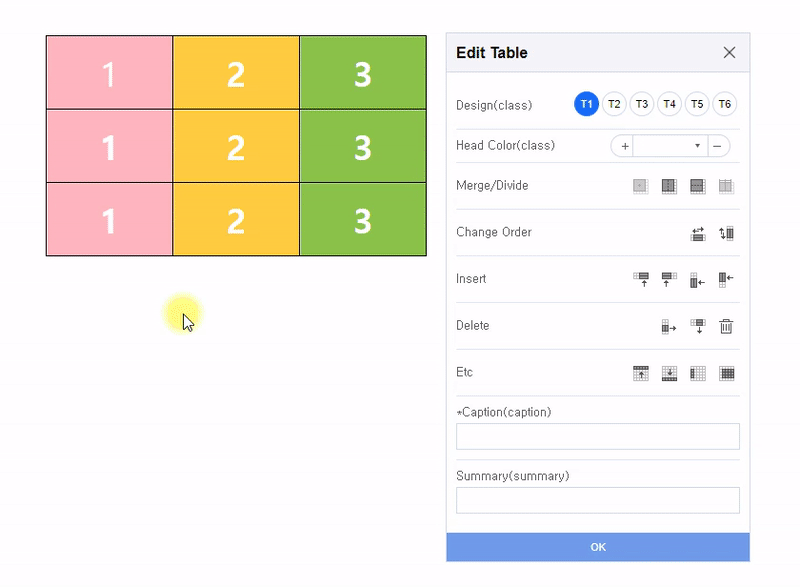Confirm with the OK button
Screen dimensions: 800x587
[598, 547]
